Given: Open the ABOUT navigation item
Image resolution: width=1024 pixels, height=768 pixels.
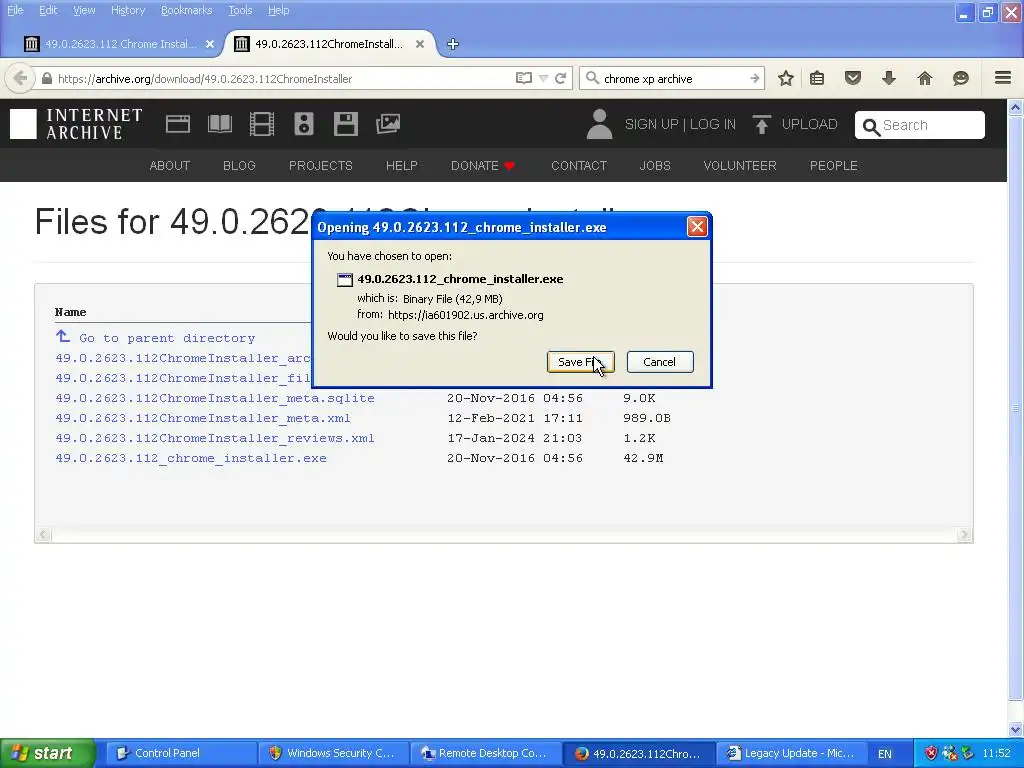Looking at the screenshot, I should point(170,166).
